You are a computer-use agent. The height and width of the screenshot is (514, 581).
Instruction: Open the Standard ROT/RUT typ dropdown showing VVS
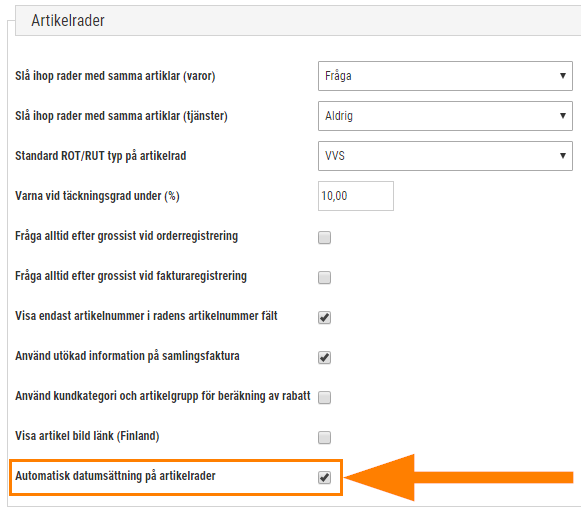pos(445,156)
